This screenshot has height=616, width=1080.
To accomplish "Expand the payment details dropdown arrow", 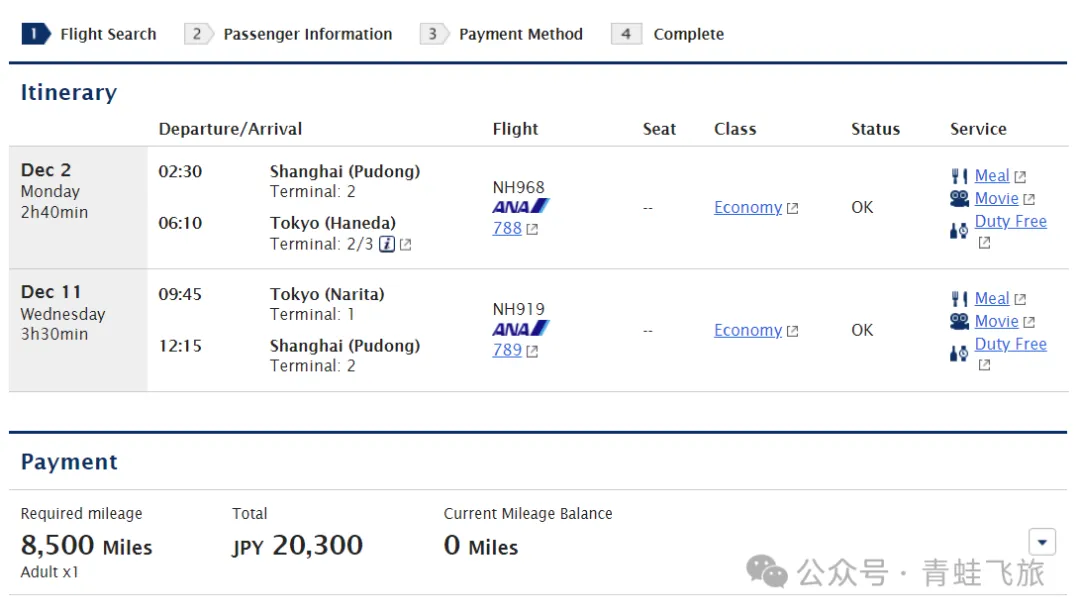I will (1042, 542).
